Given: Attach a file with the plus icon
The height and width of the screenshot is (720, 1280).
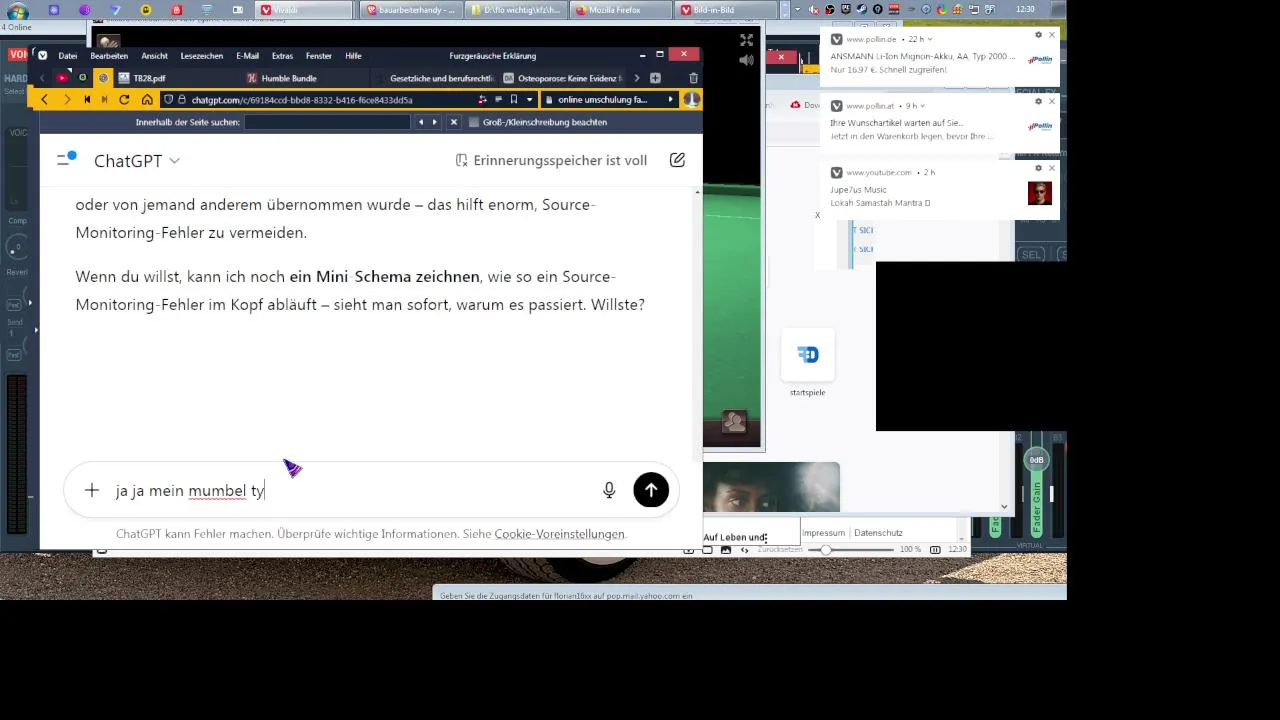Looking at the screenshot, I should [x=92, y=490].
